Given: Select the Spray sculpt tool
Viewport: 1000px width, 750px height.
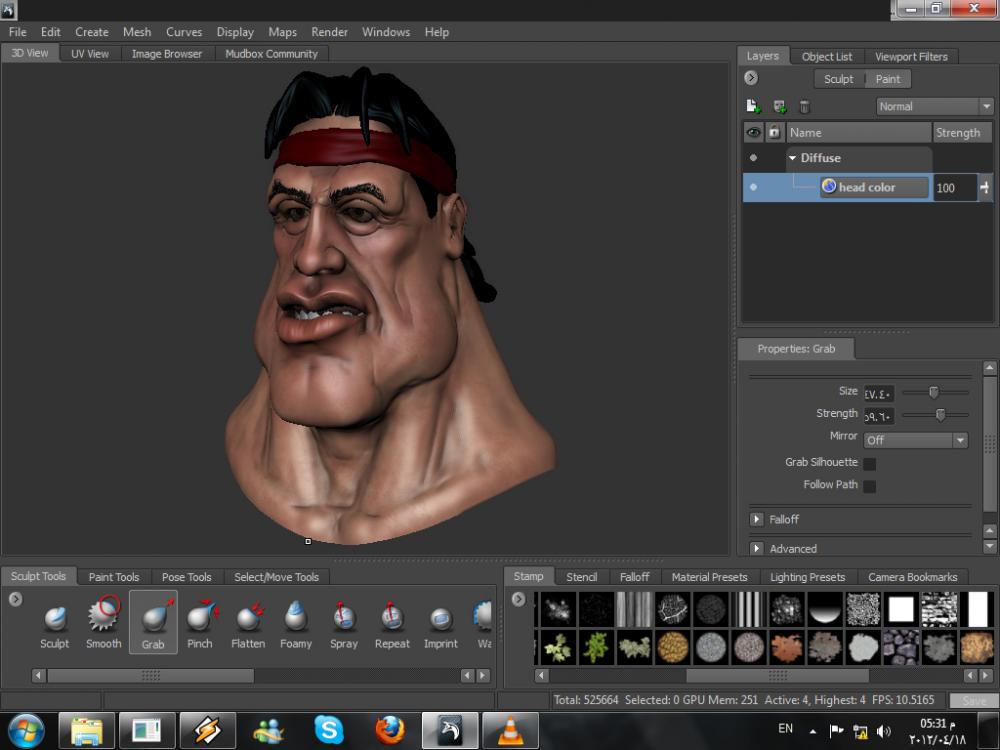Looking at the screenshot, I should [344, 621].
